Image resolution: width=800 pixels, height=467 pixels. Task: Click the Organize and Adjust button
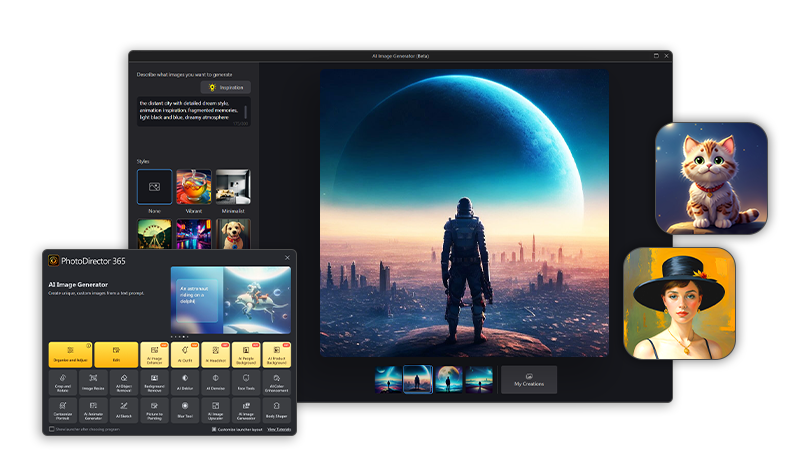(x=70, y=353)
